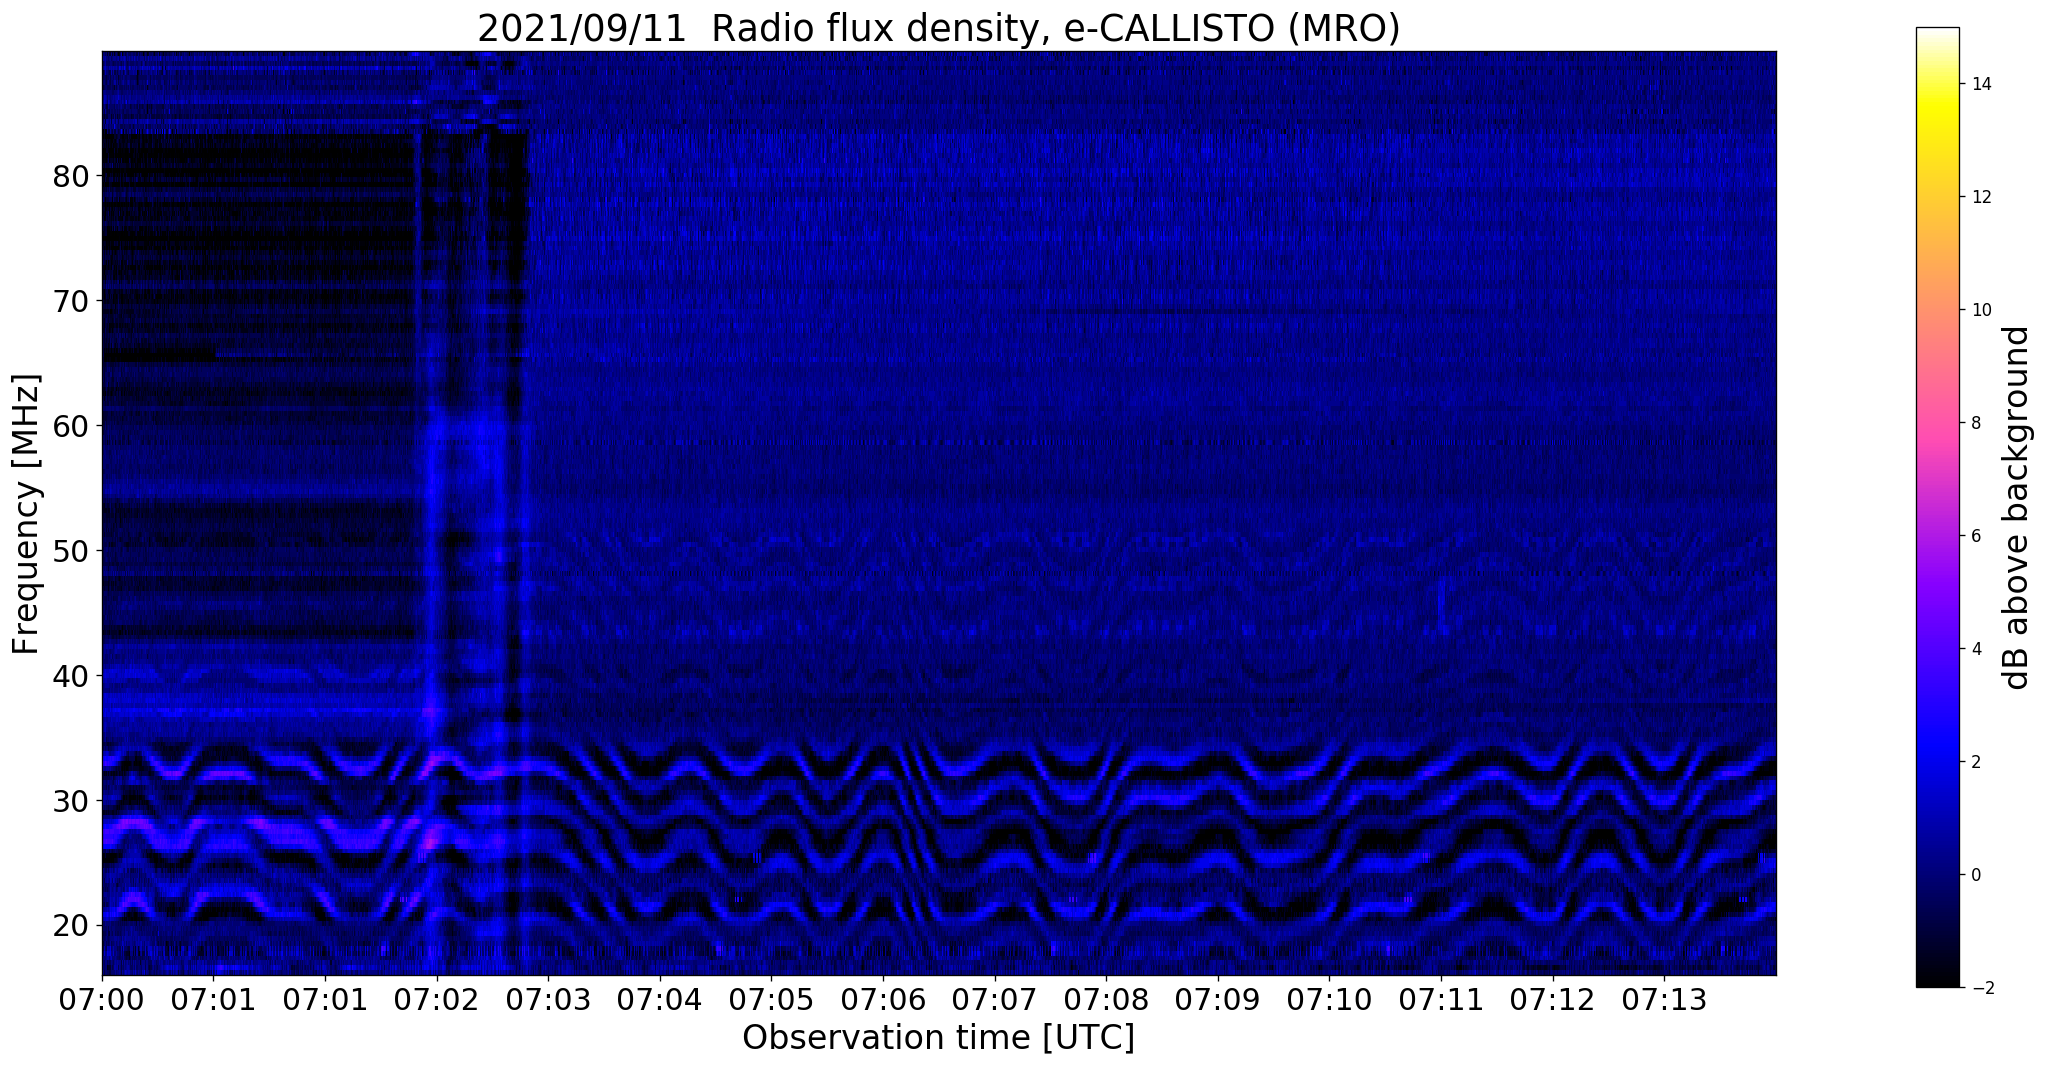The image size is (2047, 1067).
Task: Click the 07:08 time tick label
Action: coord(1106,1000)
